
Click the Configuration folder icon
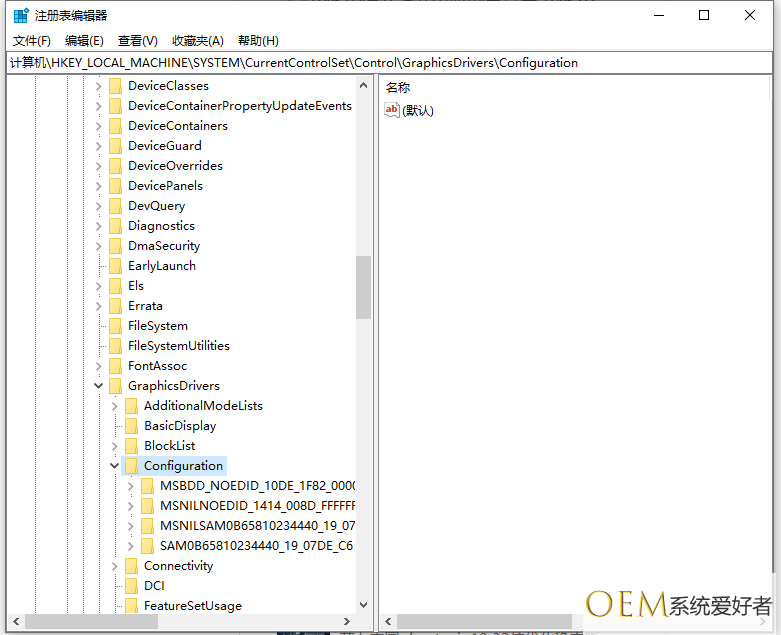(131, 466)
